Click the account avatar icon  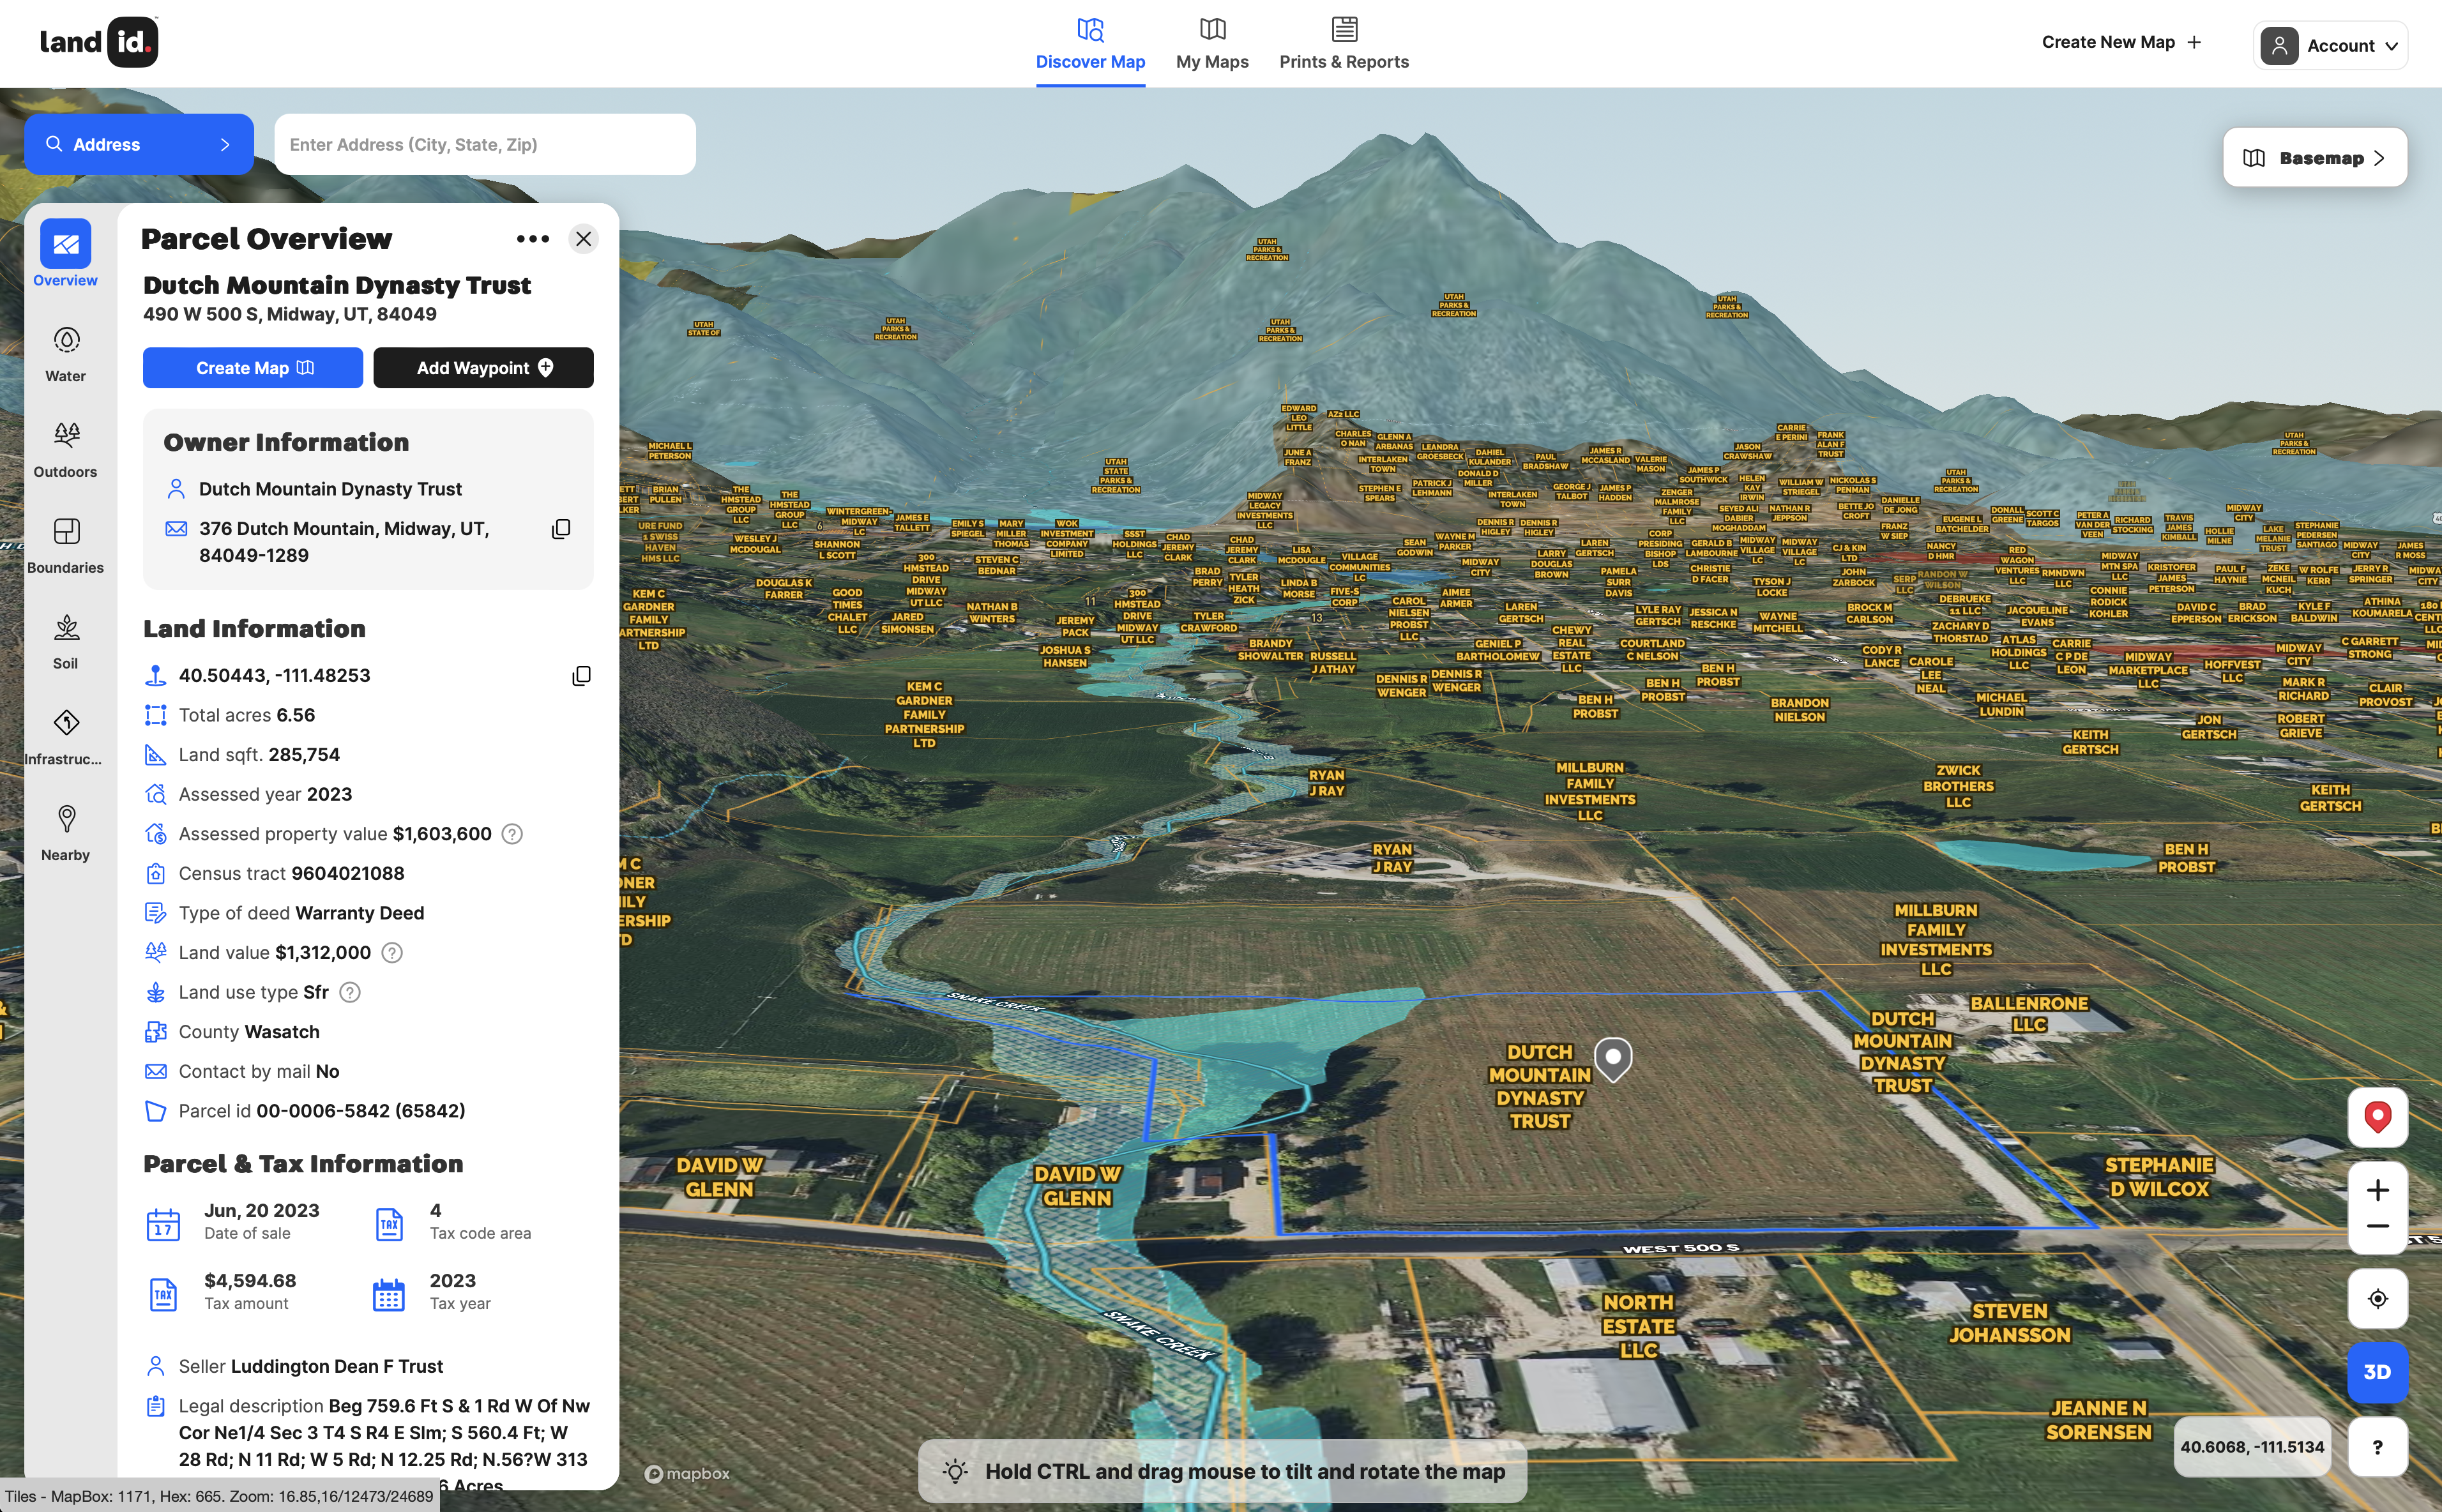[x=2278, y=46]
